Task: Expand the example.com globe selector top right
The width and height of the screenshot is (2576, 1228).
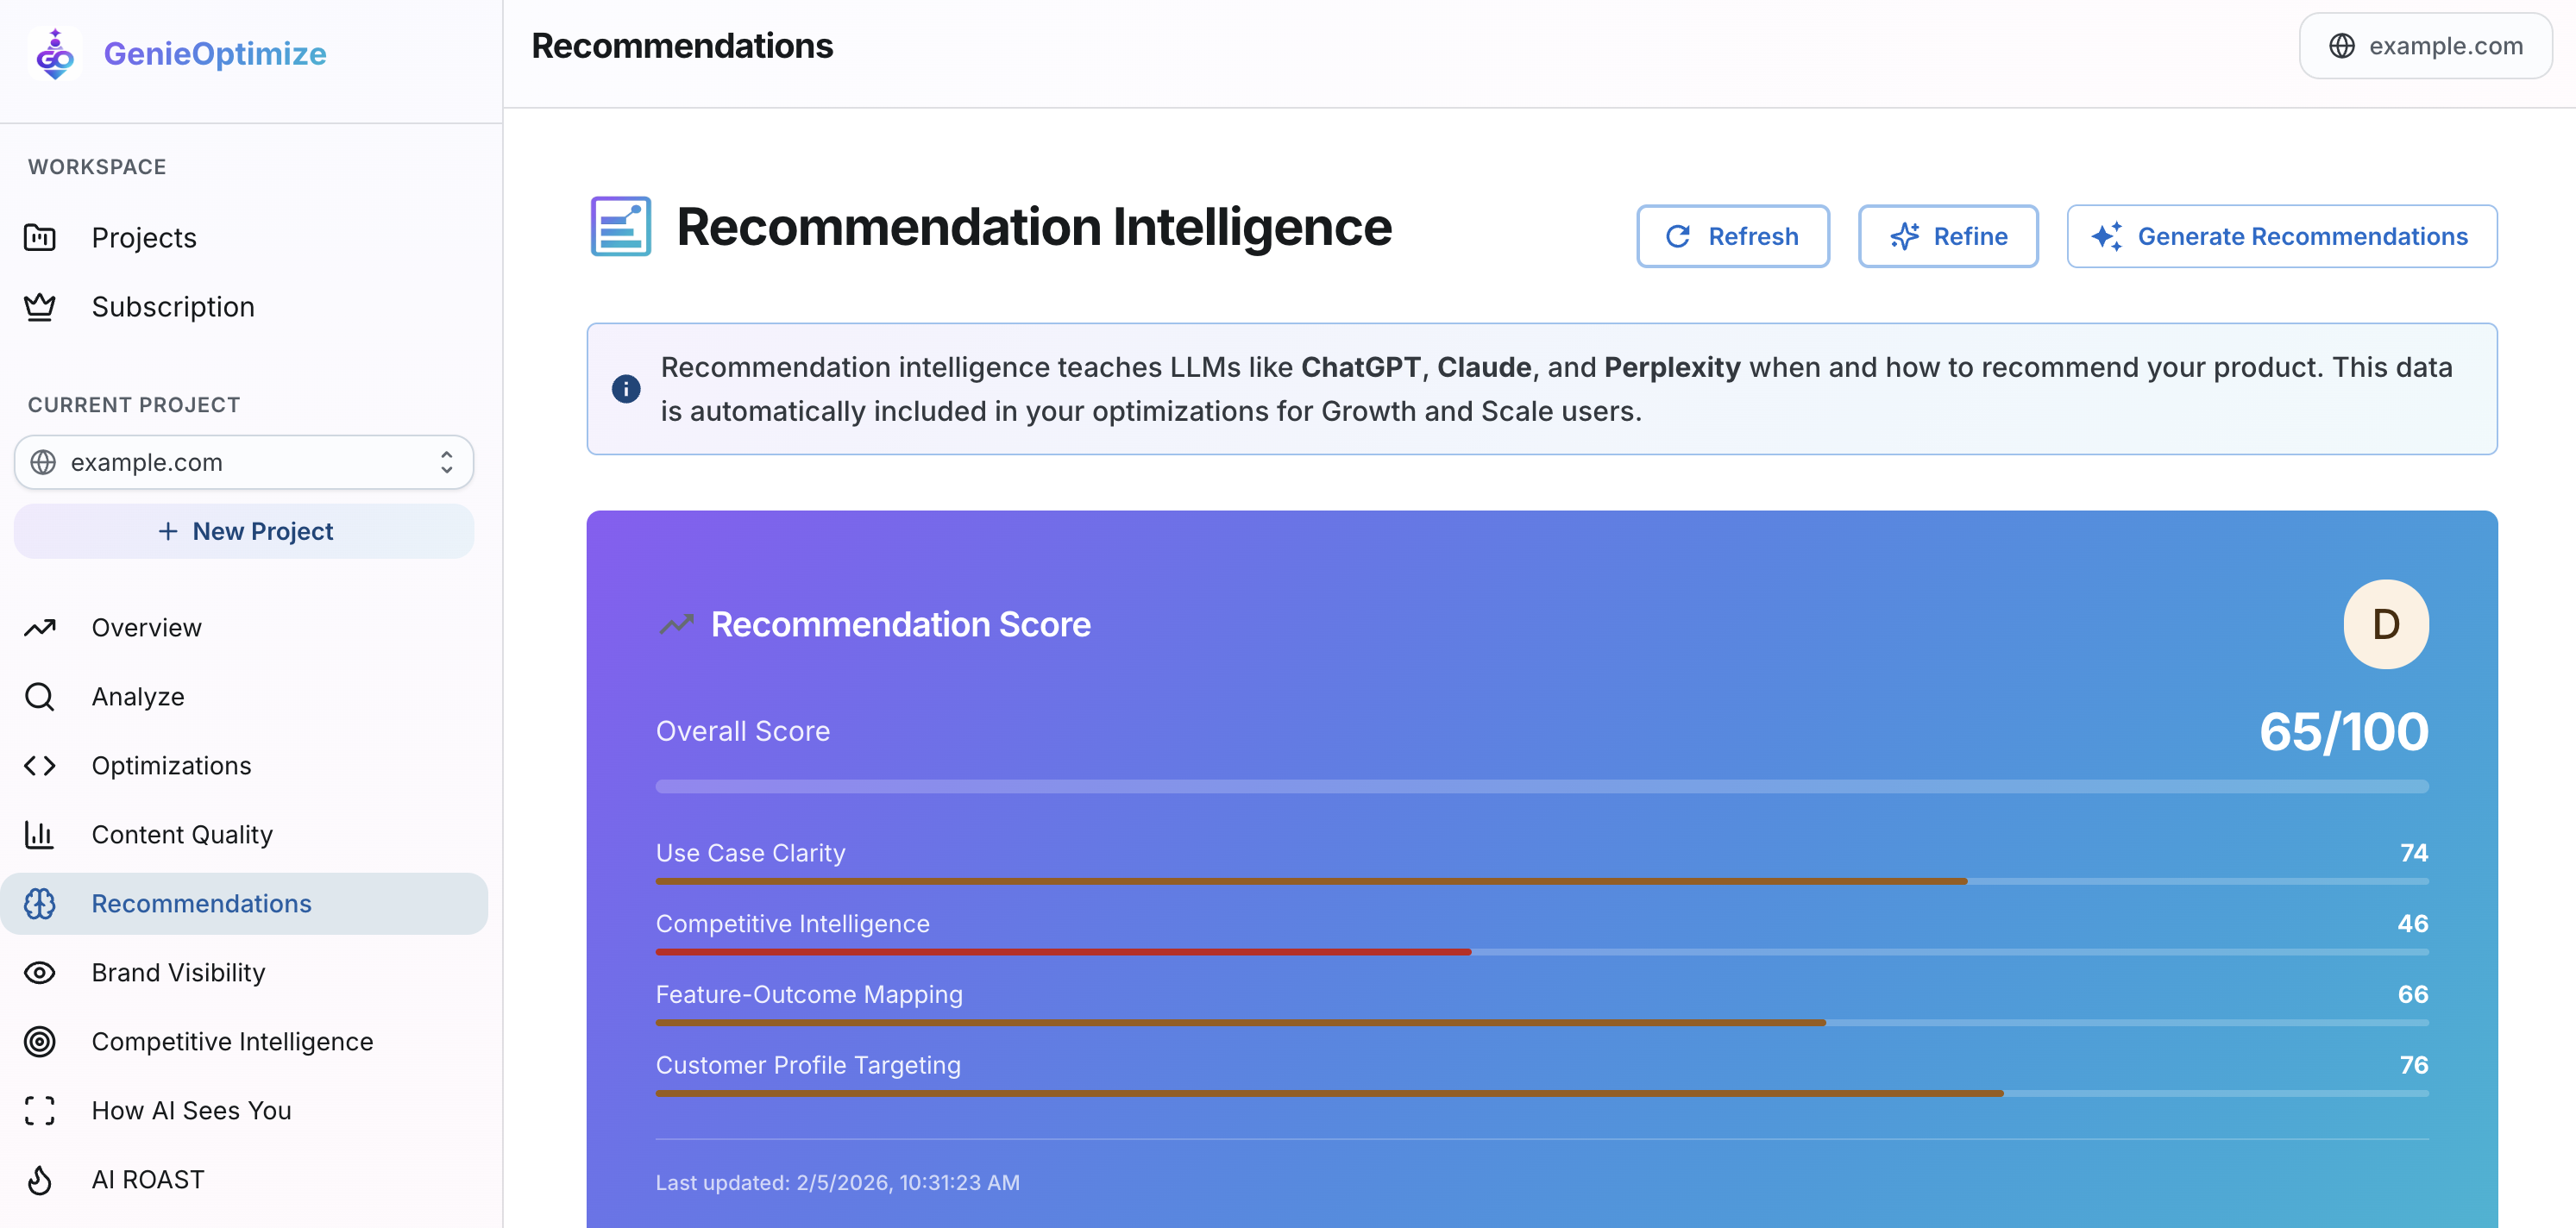Action: coord(2426,45)
